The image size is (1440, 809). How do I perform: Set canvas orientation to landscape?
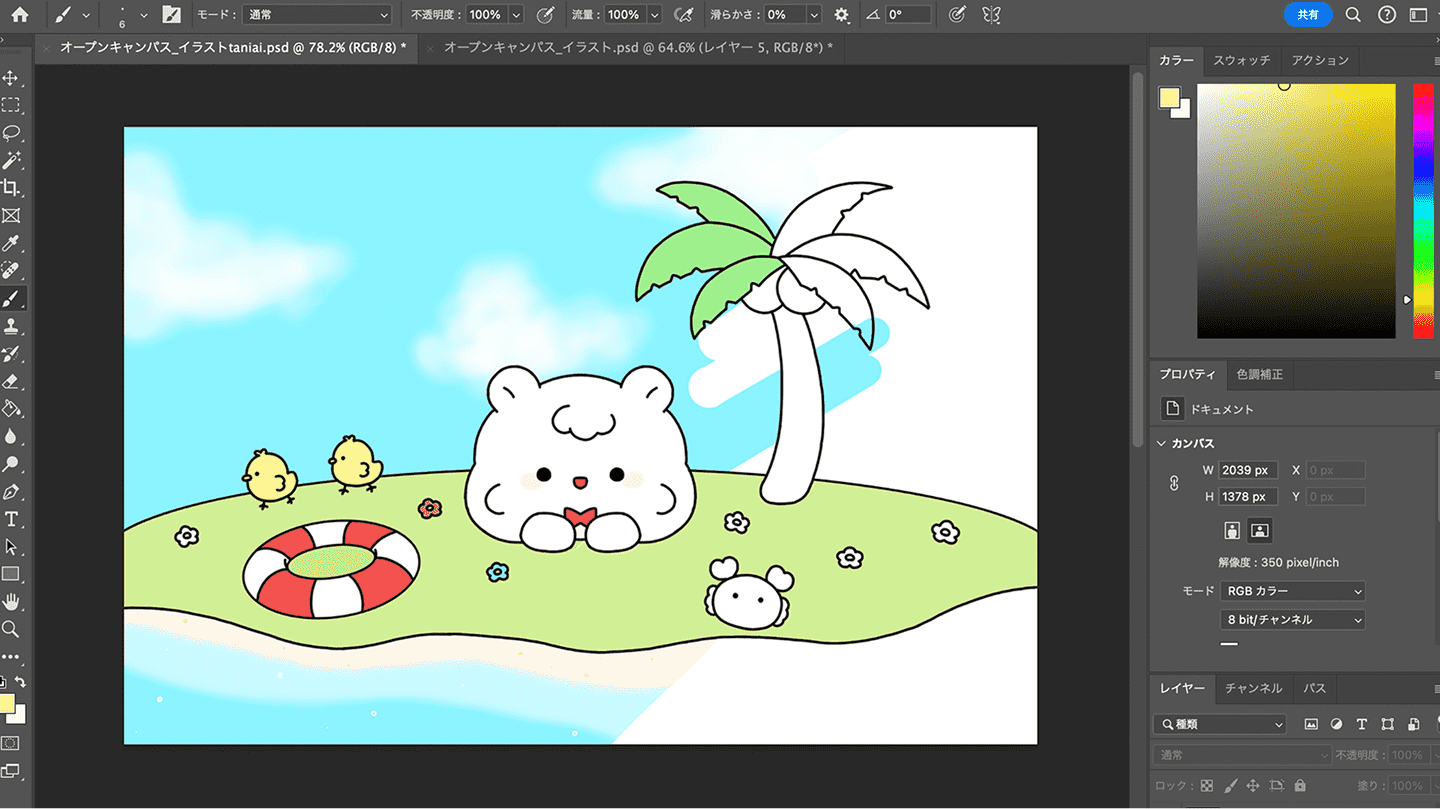(1259, 530)
